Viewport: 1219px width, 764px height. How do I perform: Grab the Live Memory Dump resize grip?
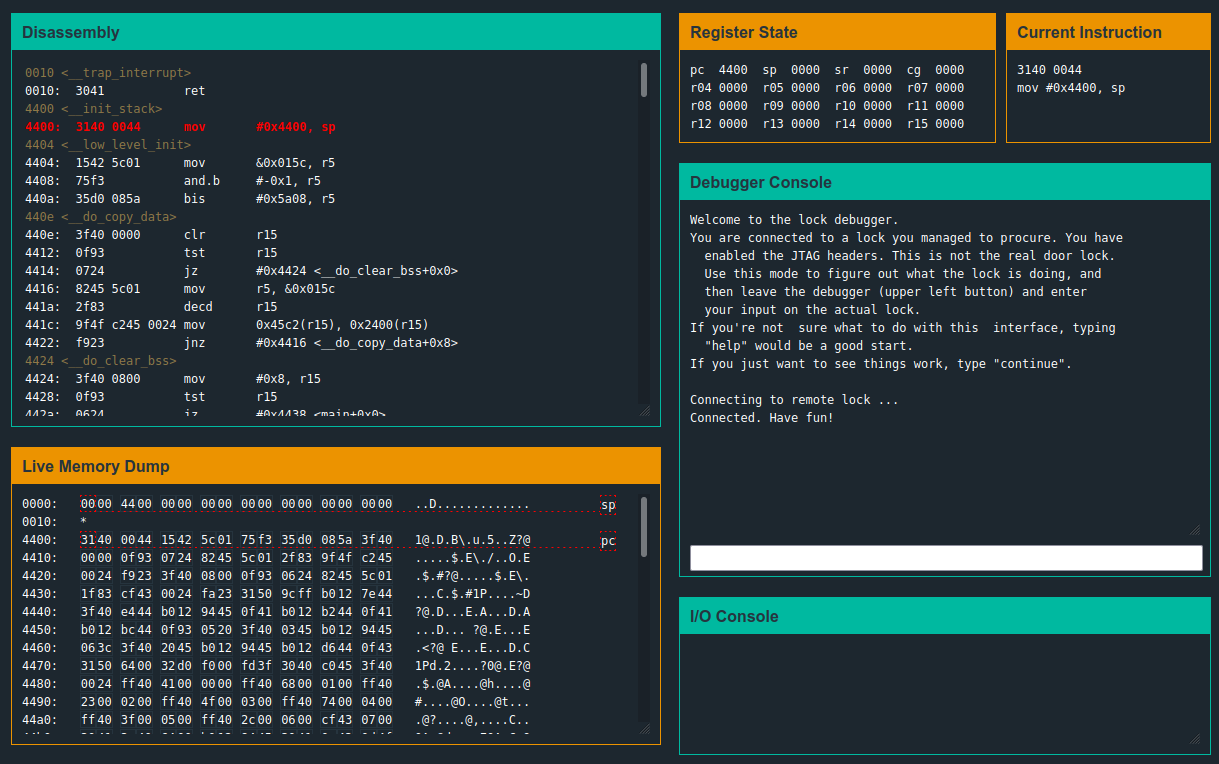click(x=644, y=728)
